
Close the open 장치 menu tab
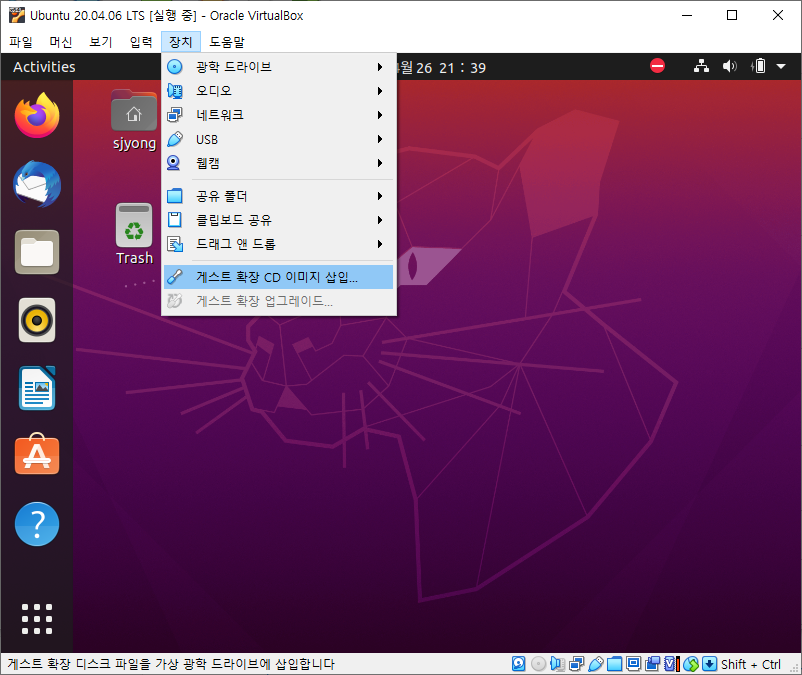point(181,41)
